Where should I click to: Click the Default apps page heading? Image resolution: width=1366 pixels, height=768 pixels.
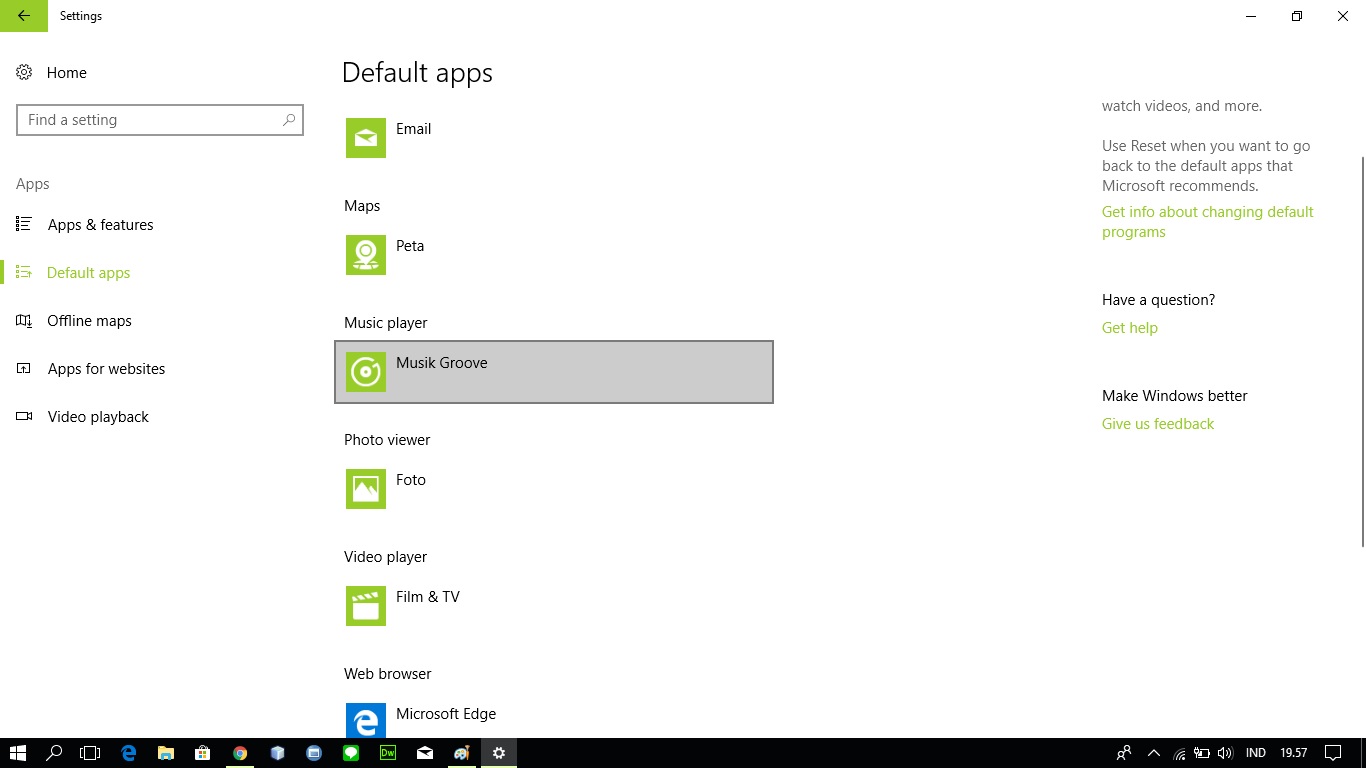[417, 73]
